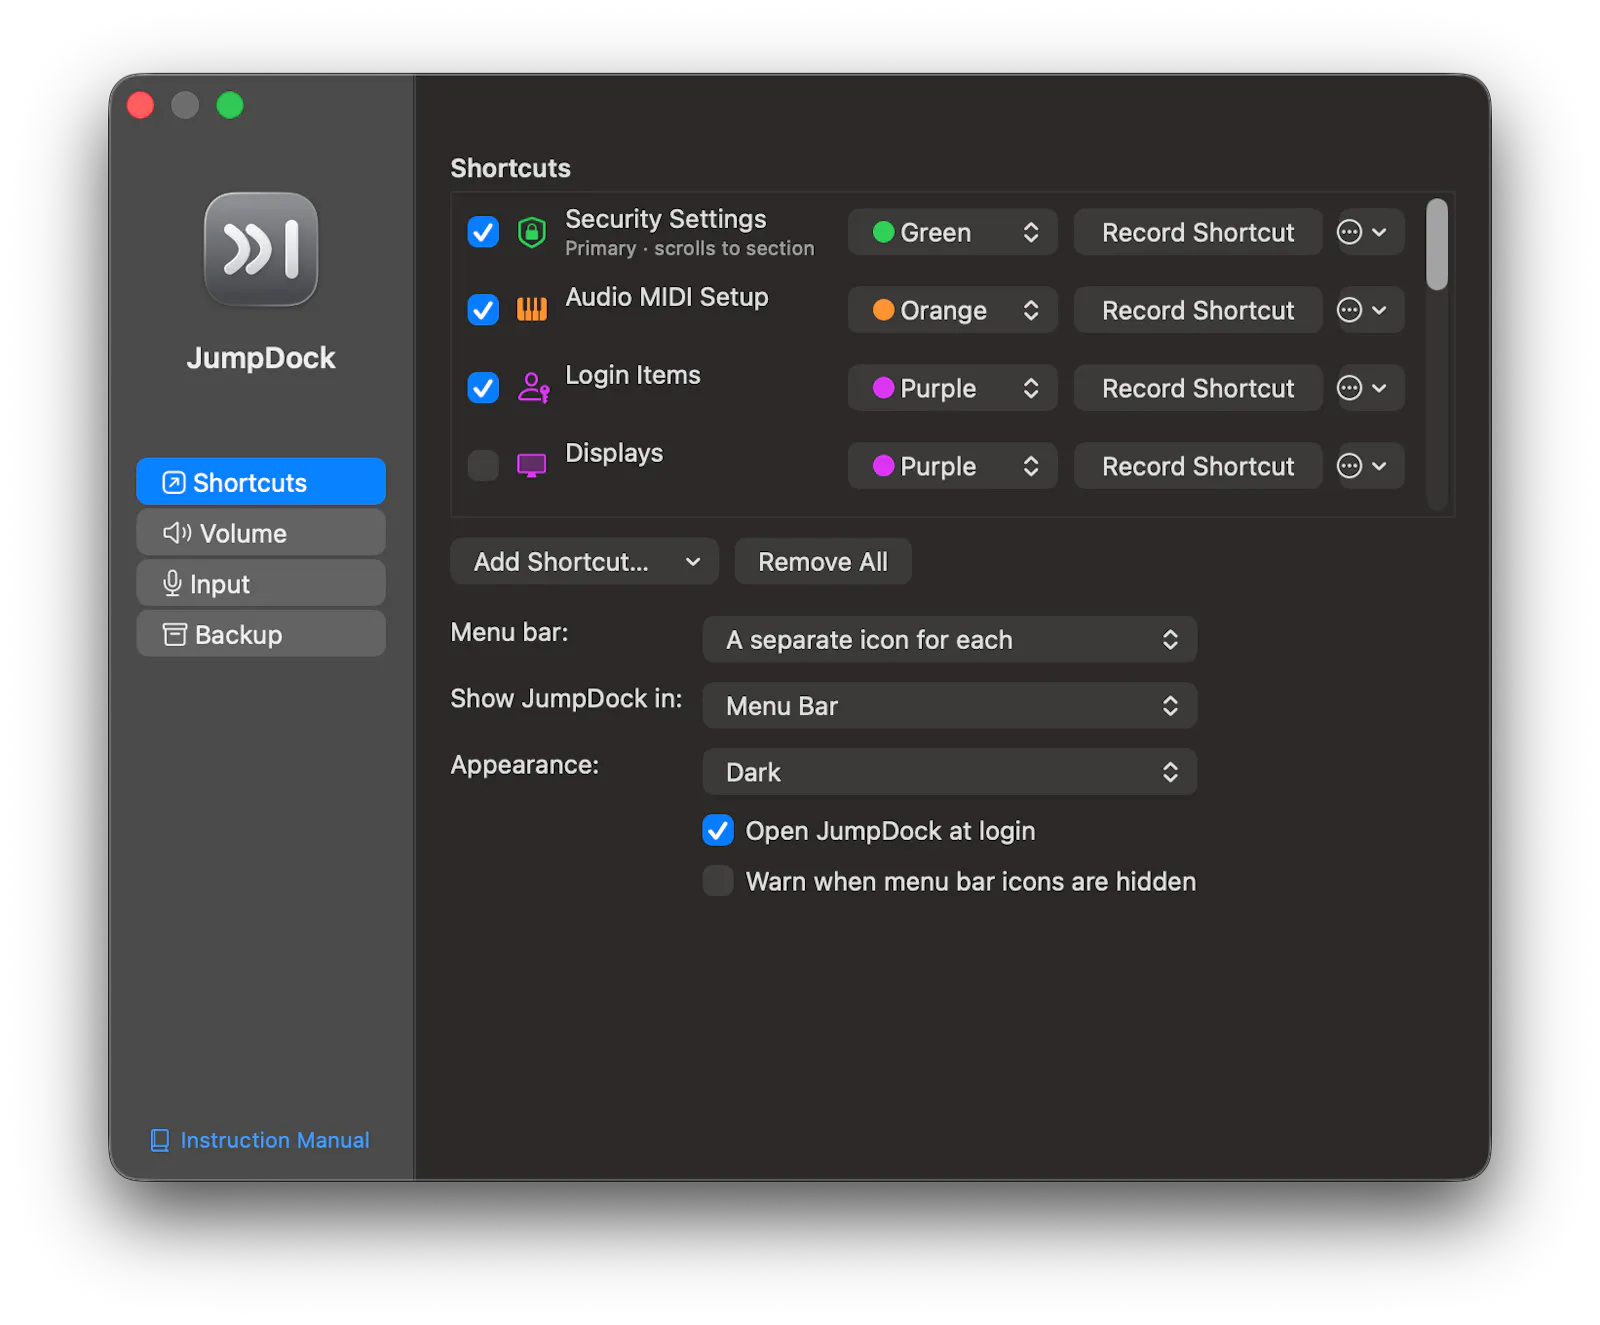Switch to the Volume sidebar tab

pyautogui.click(x=261, y=533)
